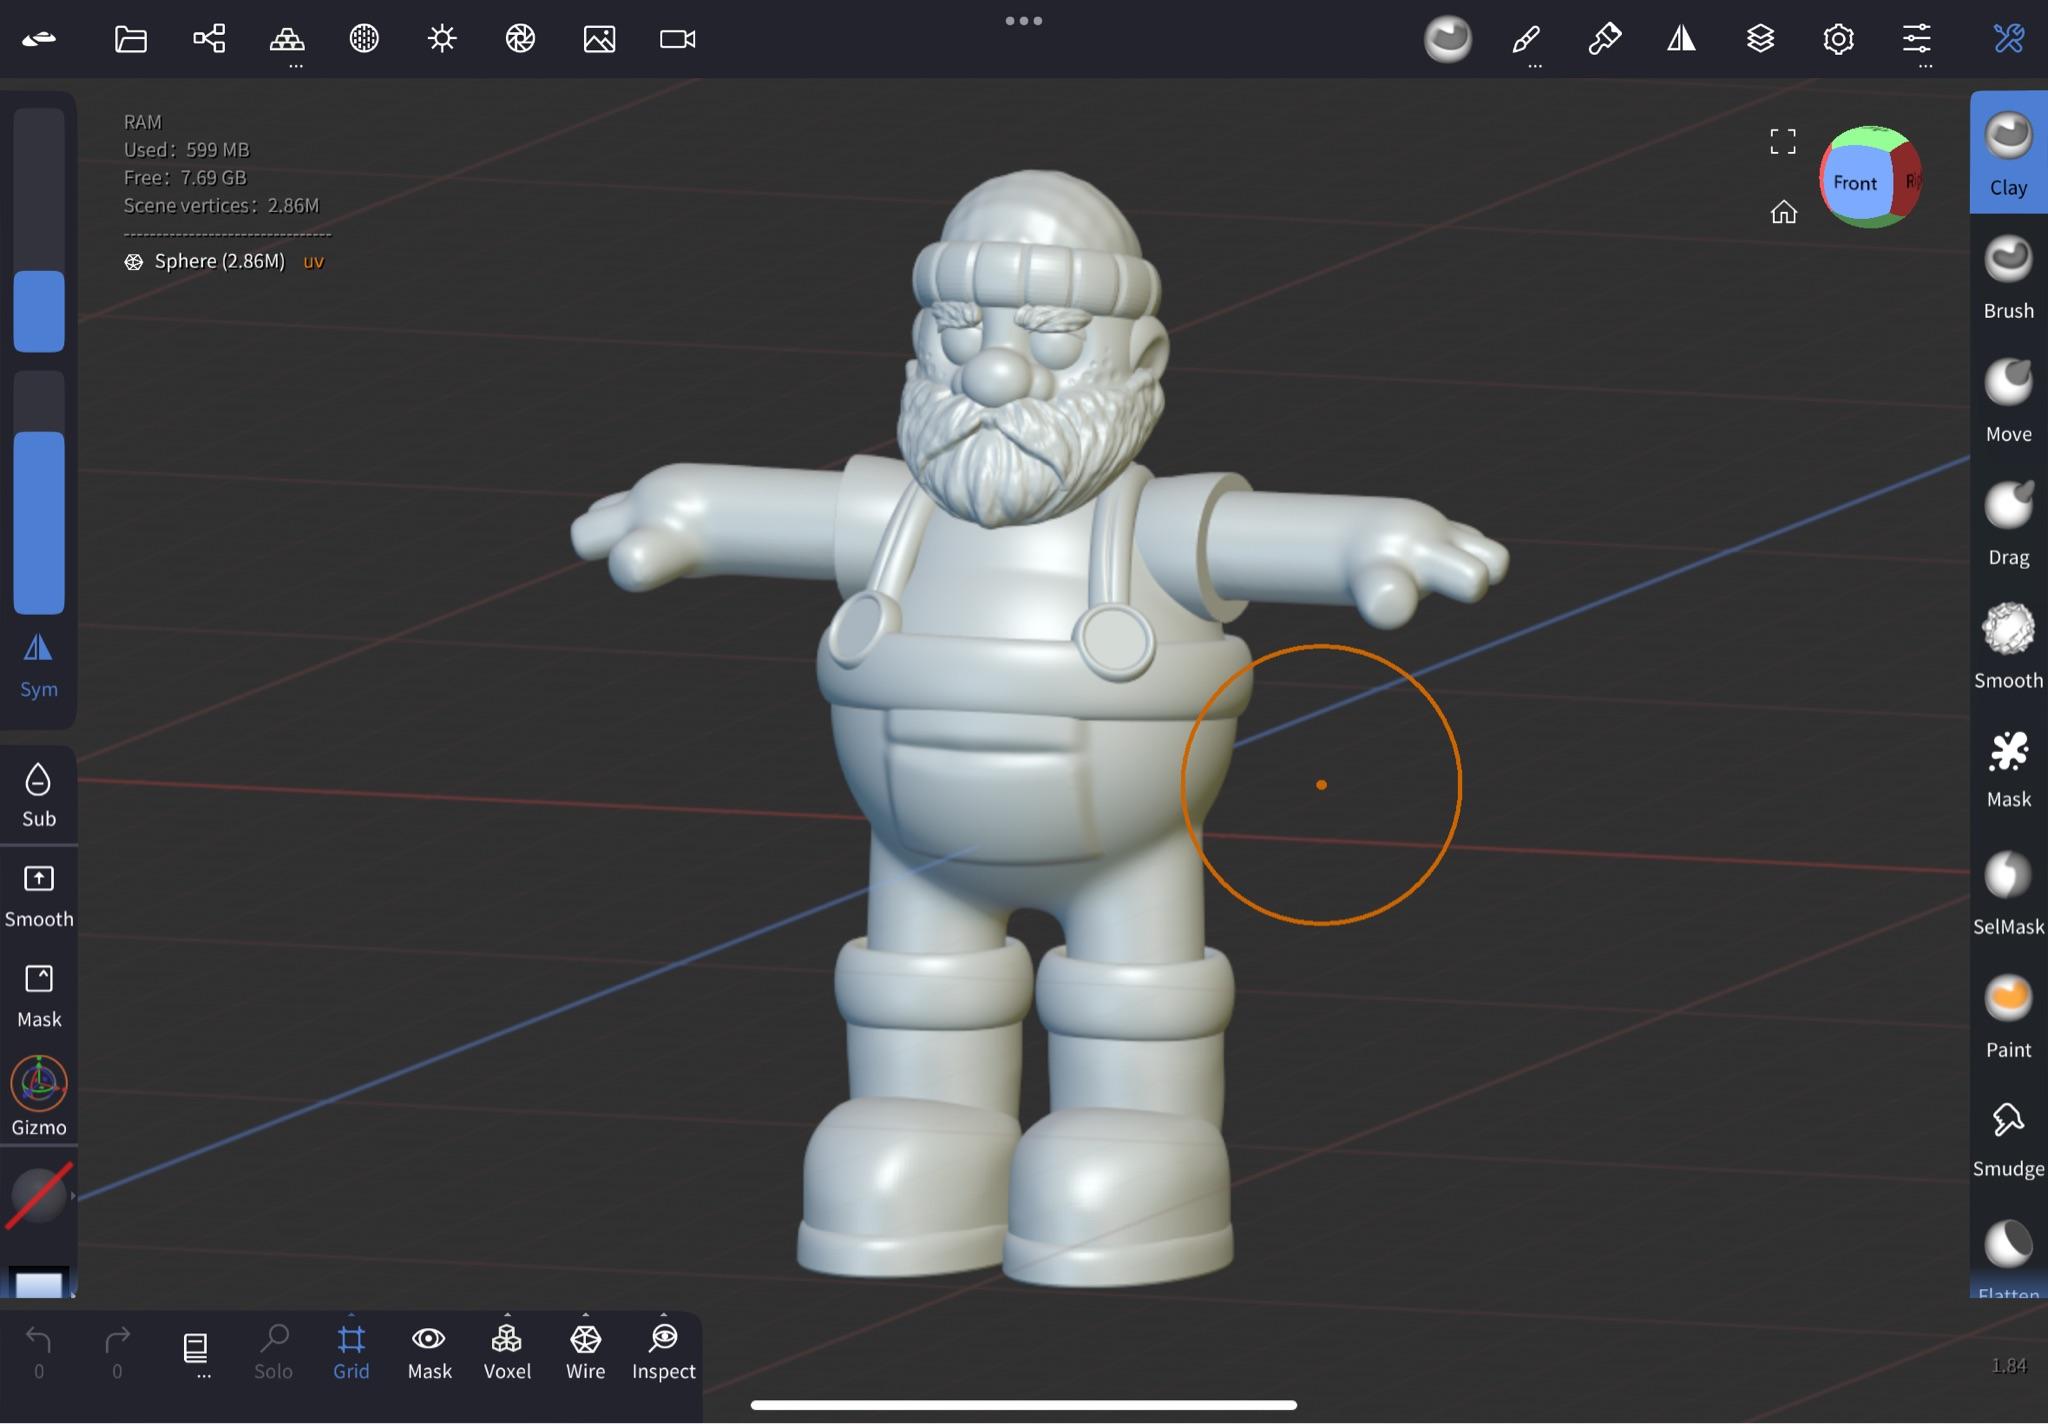Toggle Wire wireframe view
The height and width of the screenshot is (1424, 2048).
tap(585, 1351)
